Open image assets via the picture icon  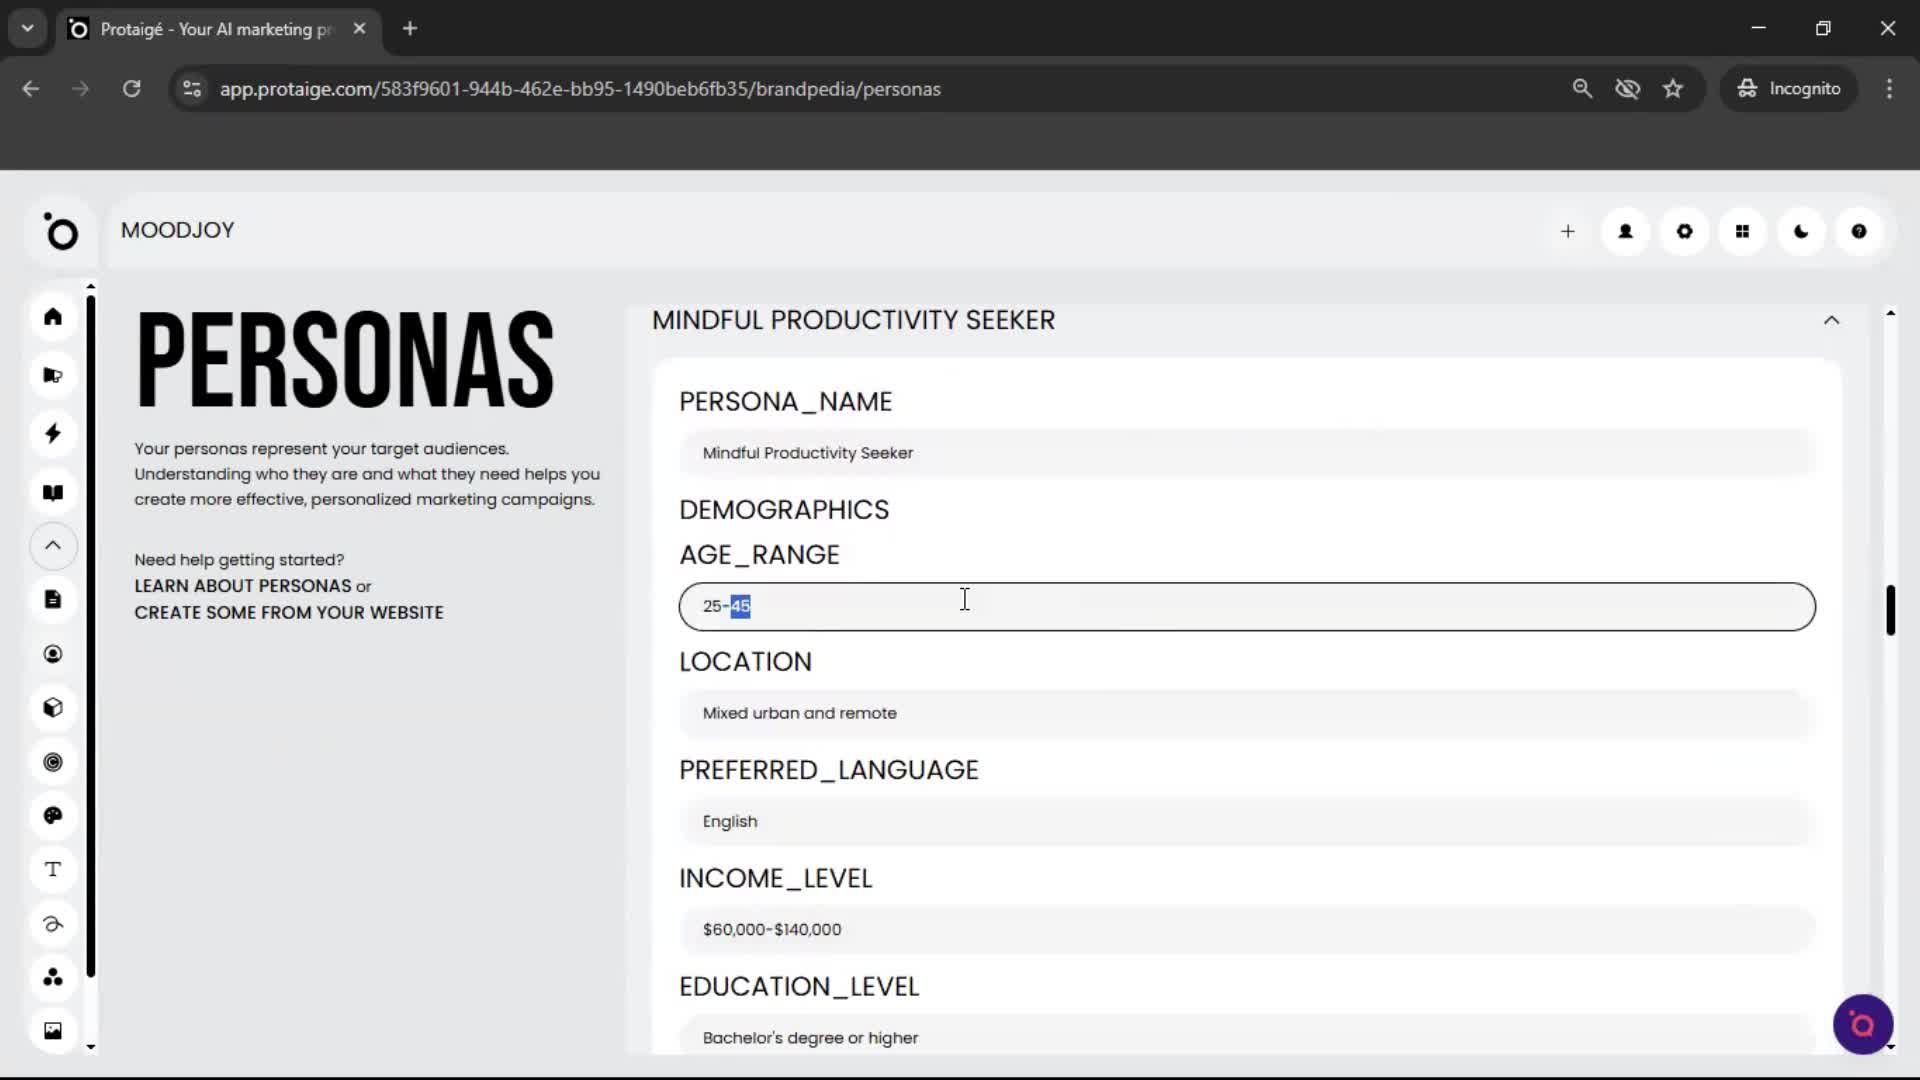52,1030
